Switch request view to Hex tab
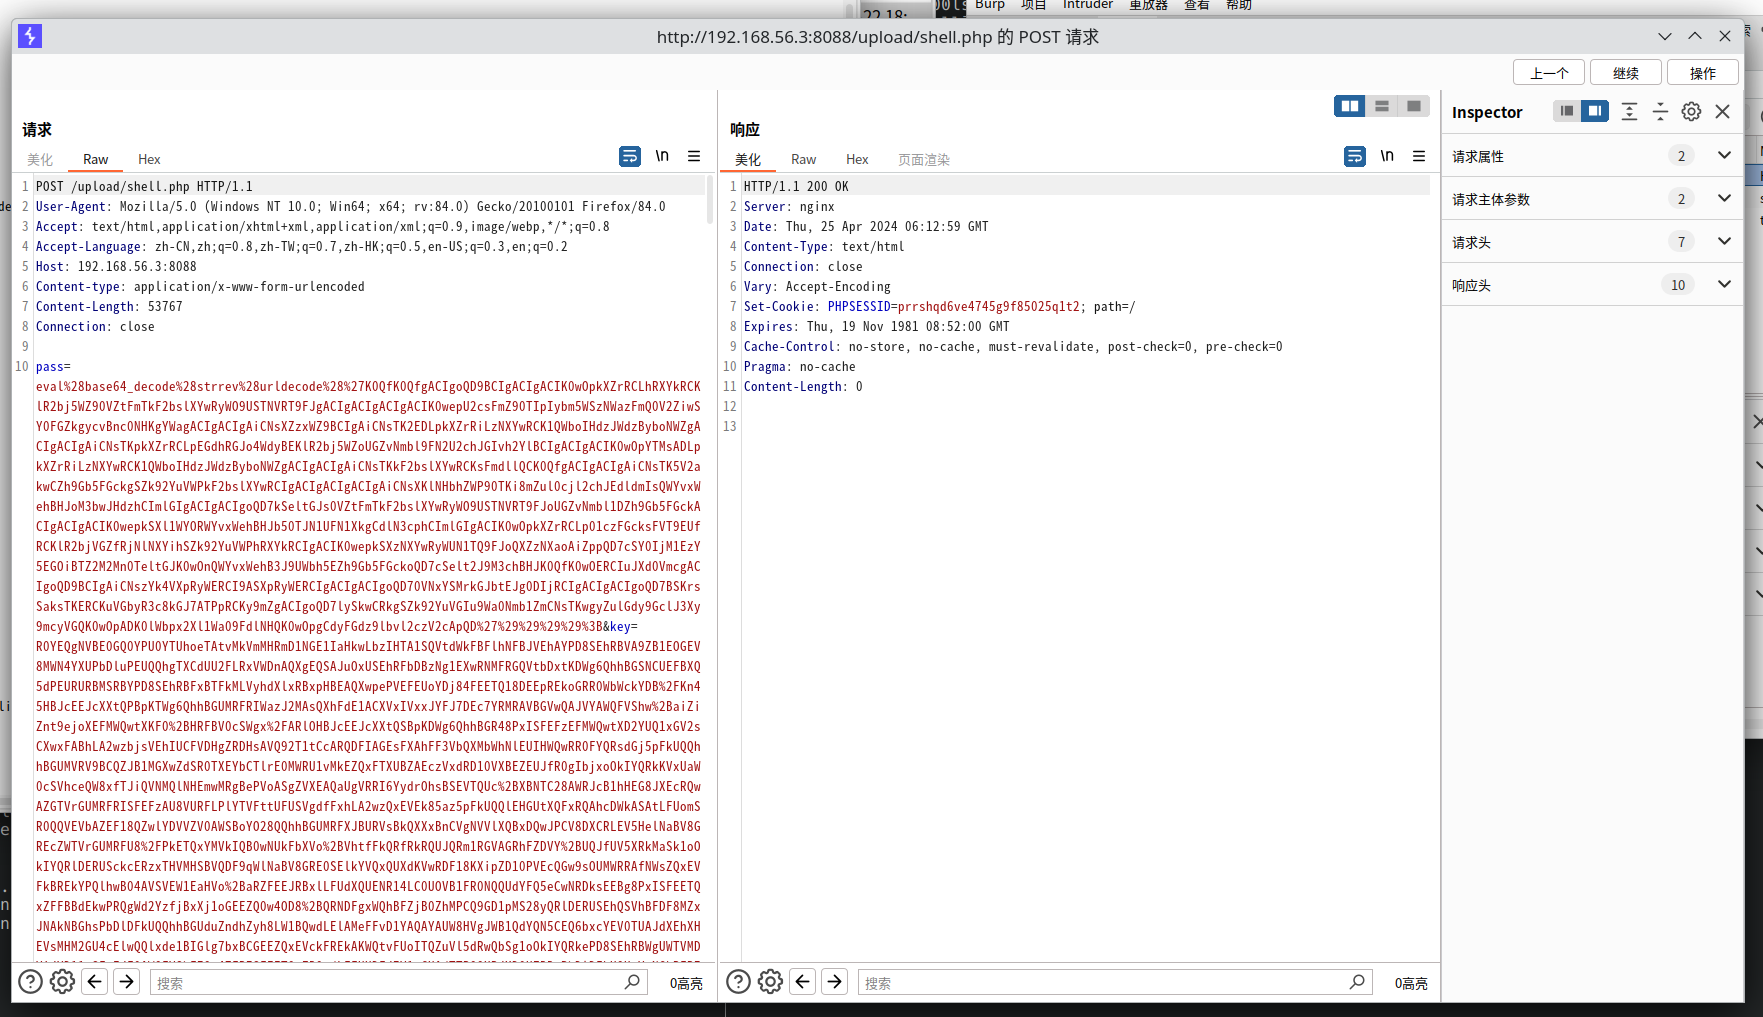The width and height of the screenshot is (1763, 1017). click(x=149, y=159)
